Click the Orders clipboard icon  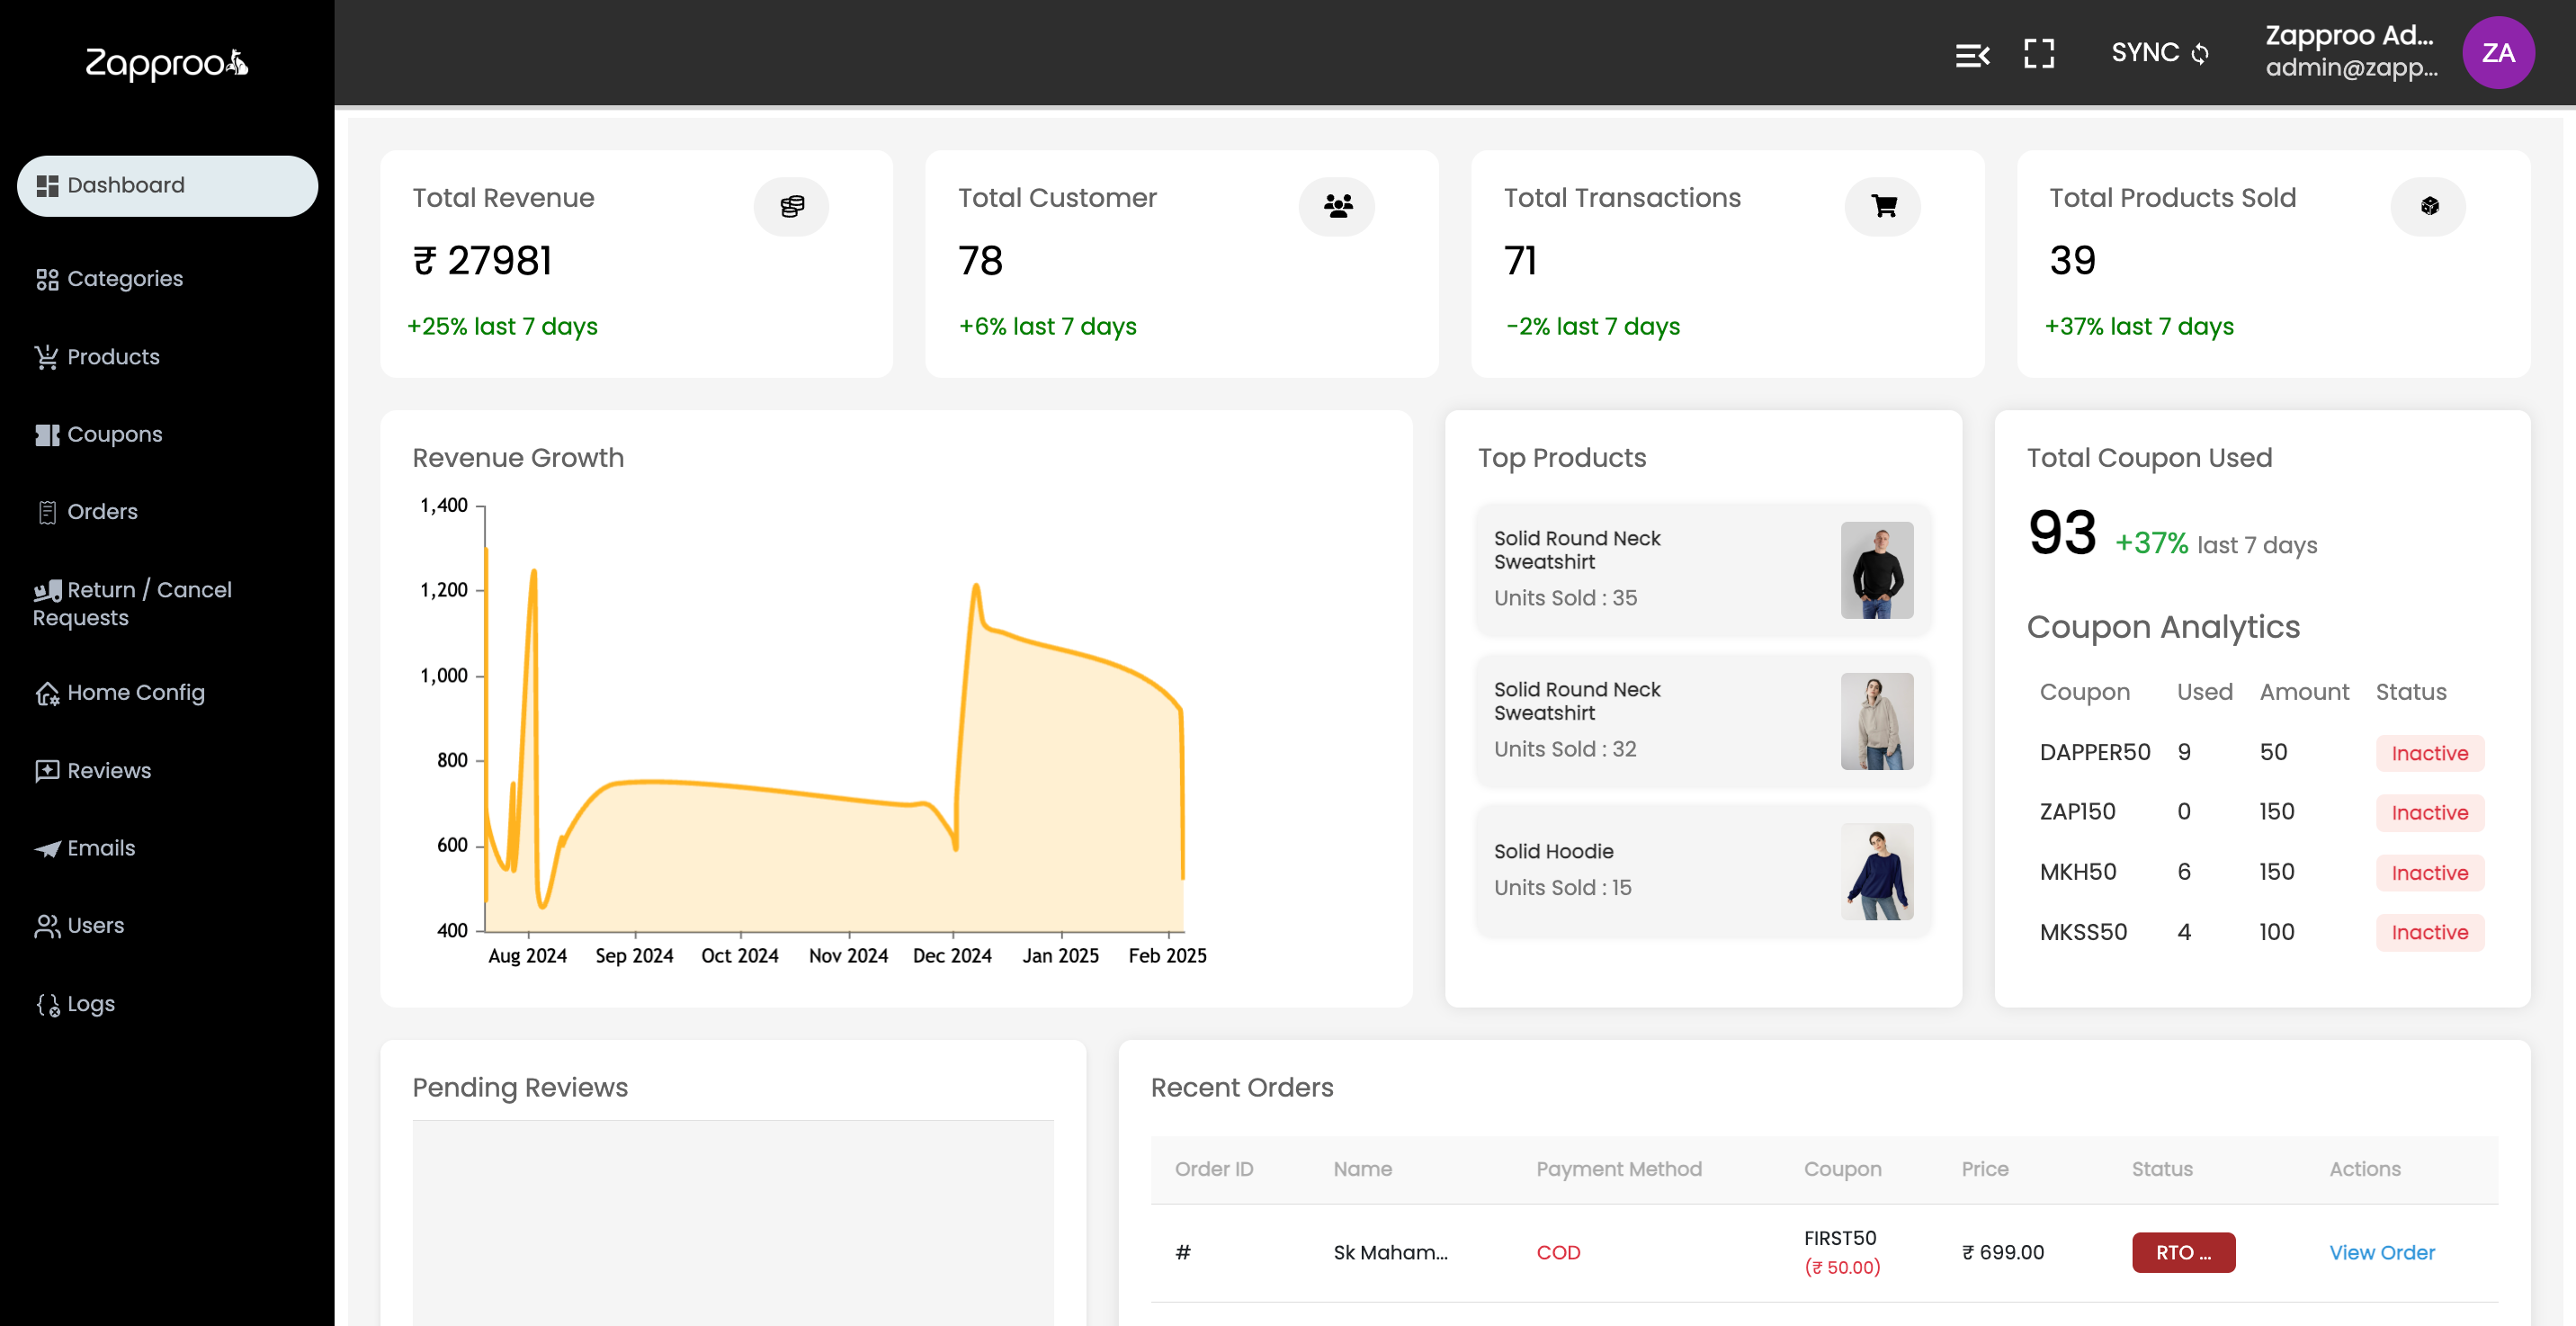click(x=47, y=512)
